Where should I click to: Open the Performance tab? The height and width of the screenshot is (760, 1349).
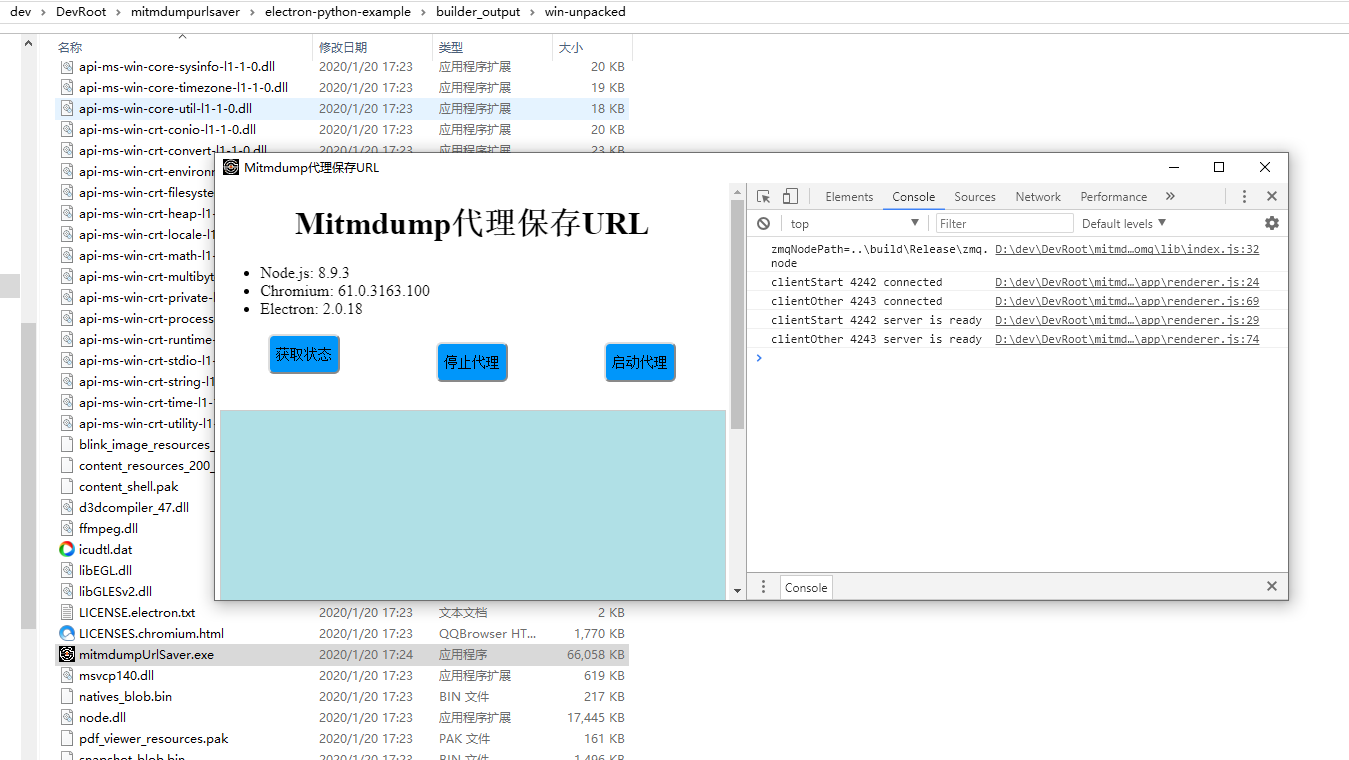pos(1114,197)
